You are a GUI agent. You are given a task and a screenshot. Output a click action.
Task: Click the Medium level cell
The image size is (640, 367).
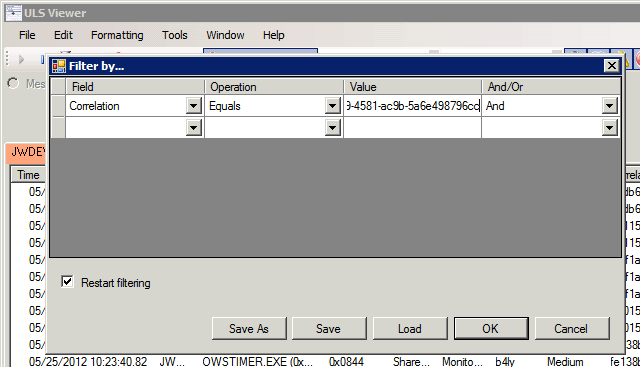pos(565,362)
